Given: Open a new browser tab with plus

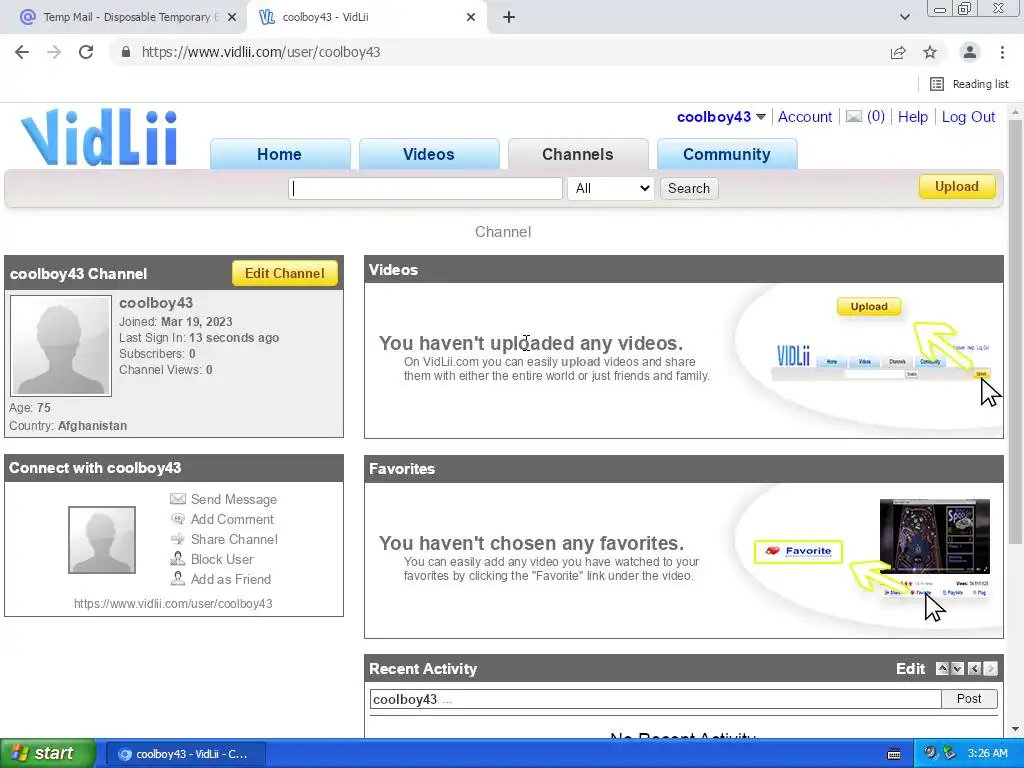Looking at the screenshot, I should tap(509, 17).
